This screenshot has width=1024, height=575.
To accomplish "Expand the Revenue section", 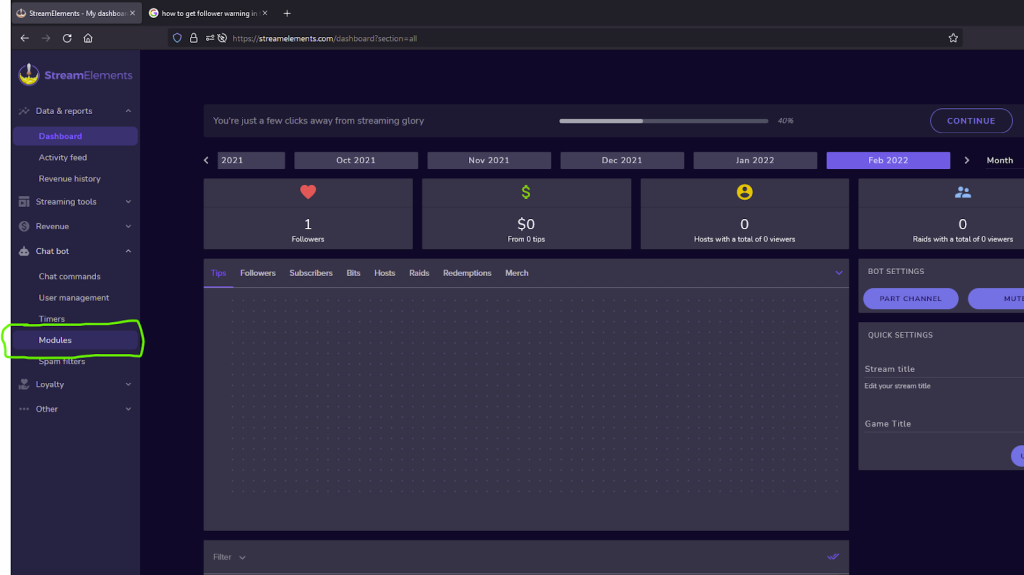I will tap(128, 226).
